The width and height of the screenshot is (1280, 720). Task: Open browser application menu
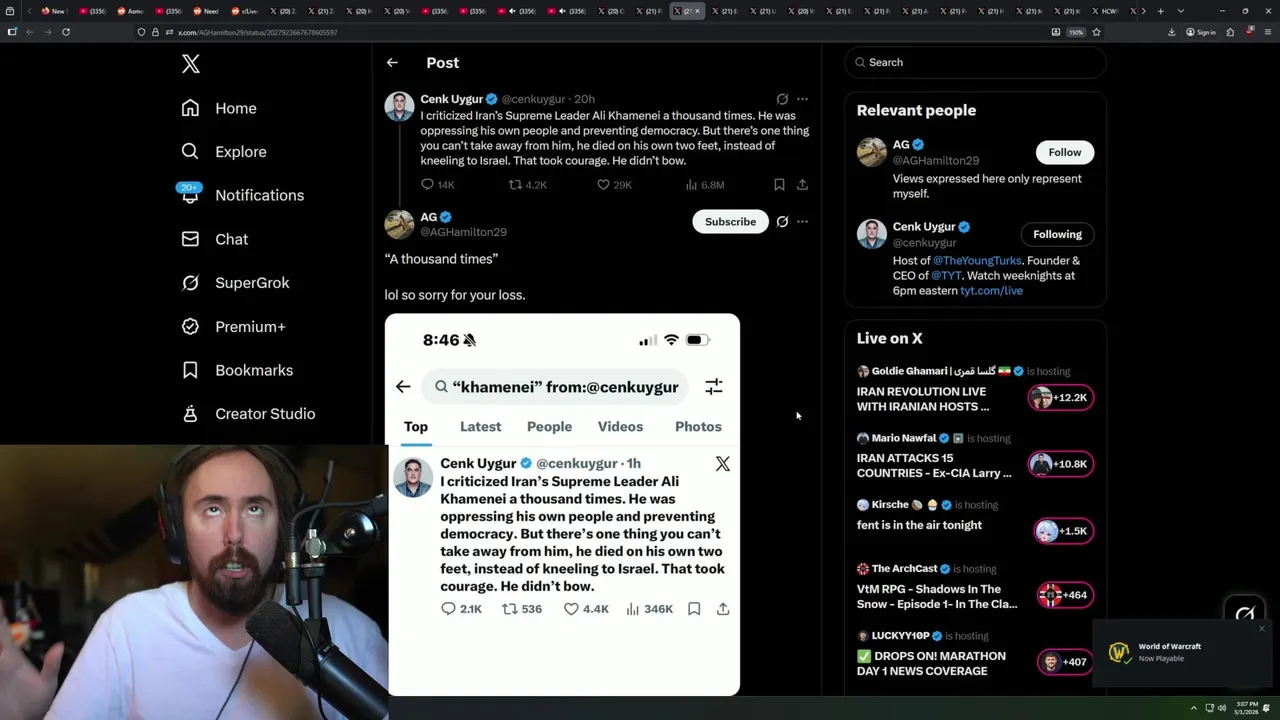pos(1268,32)
